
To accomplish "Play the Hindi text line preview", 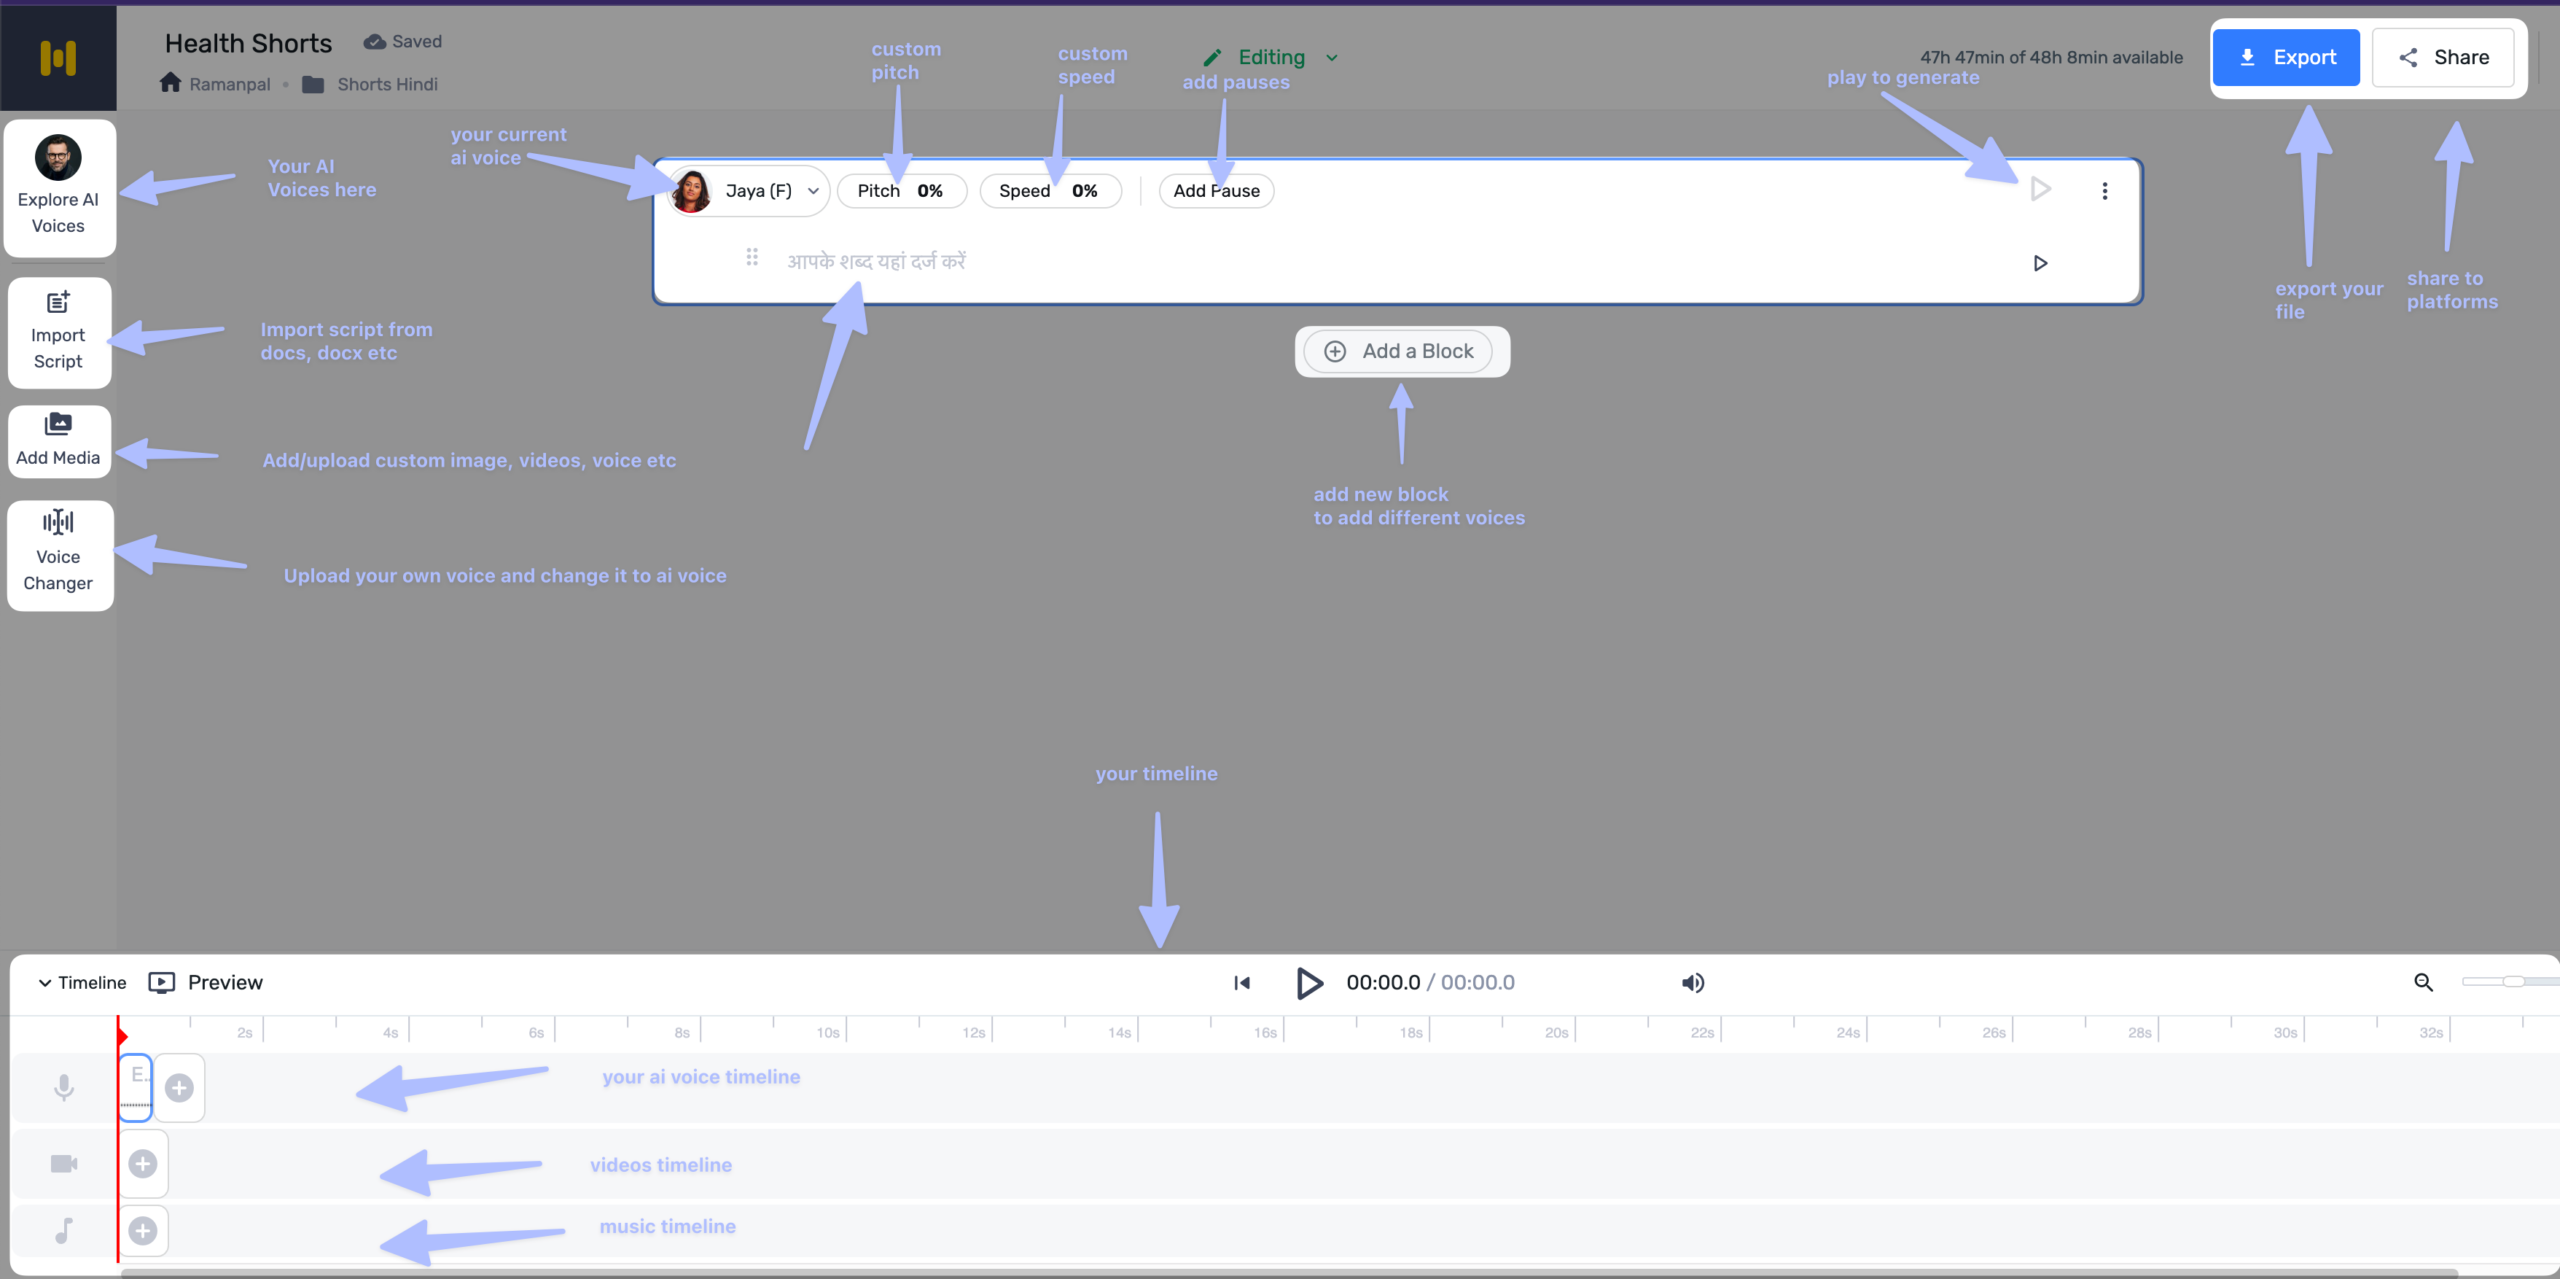I will [2040, 263].
